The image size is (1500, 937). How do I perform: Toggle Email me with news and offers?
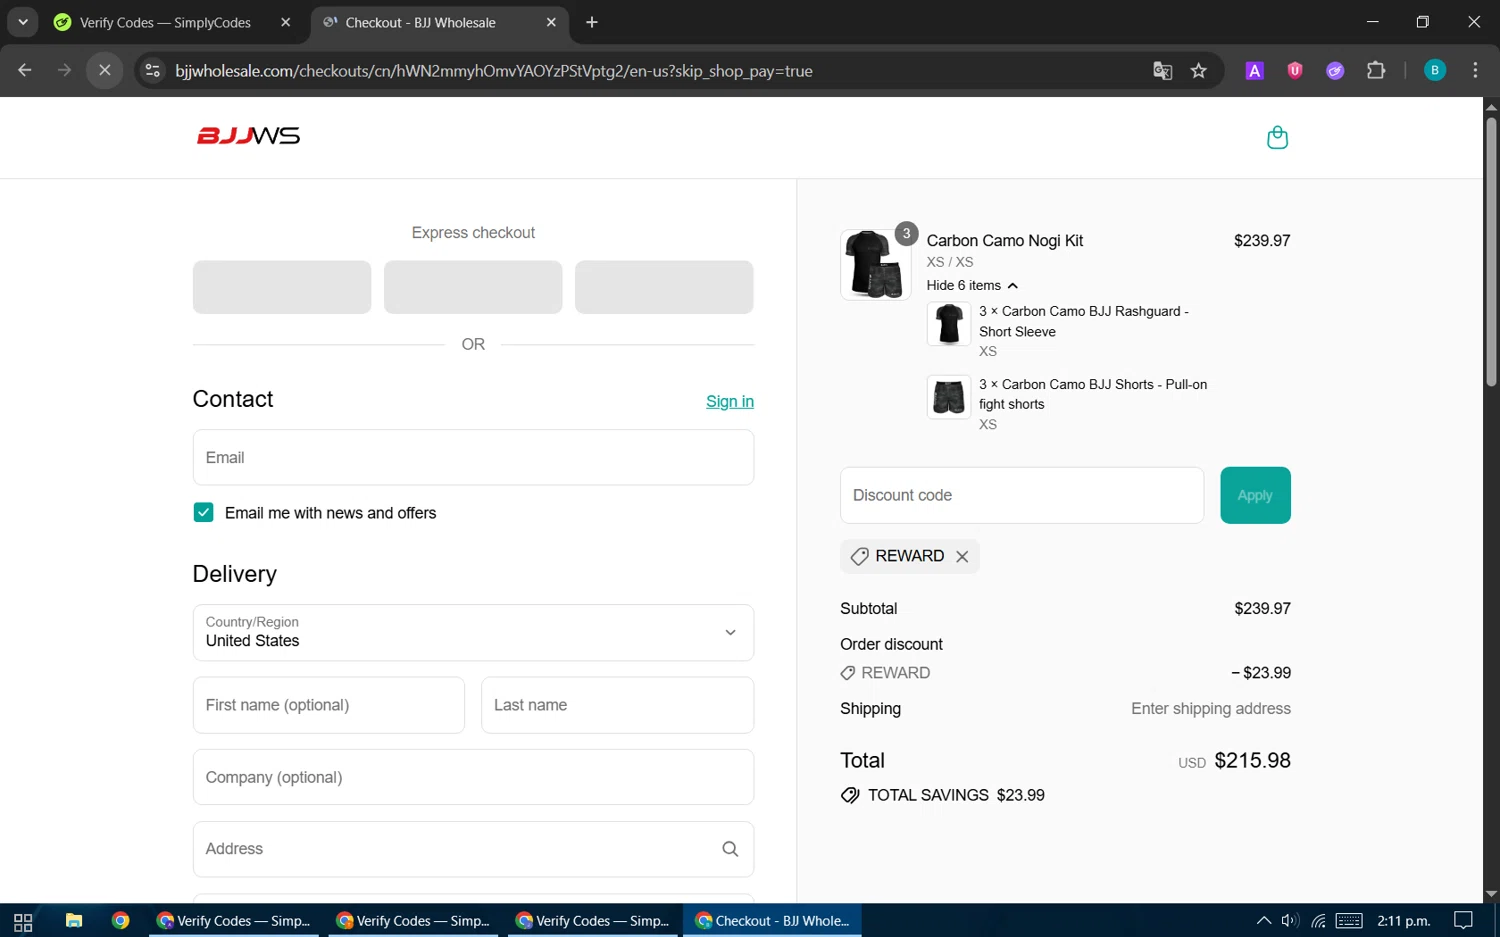pyautogui.click(x=204, y=513)
